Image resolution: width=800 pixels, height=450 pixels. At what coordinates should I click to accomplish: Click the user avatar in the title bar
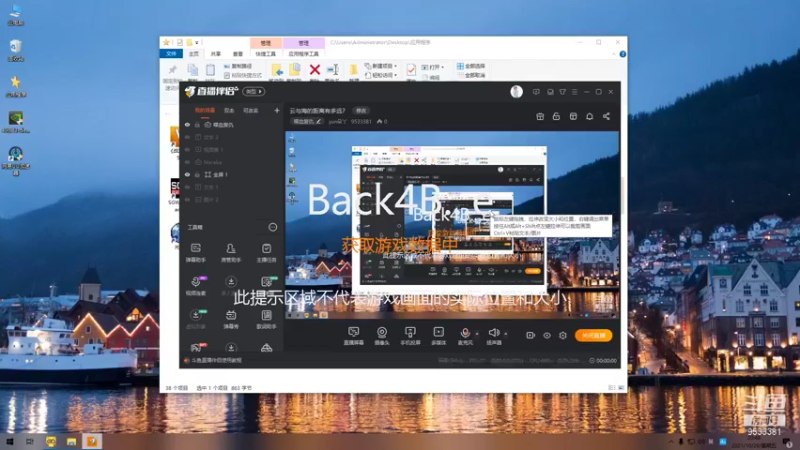[516, 91]
